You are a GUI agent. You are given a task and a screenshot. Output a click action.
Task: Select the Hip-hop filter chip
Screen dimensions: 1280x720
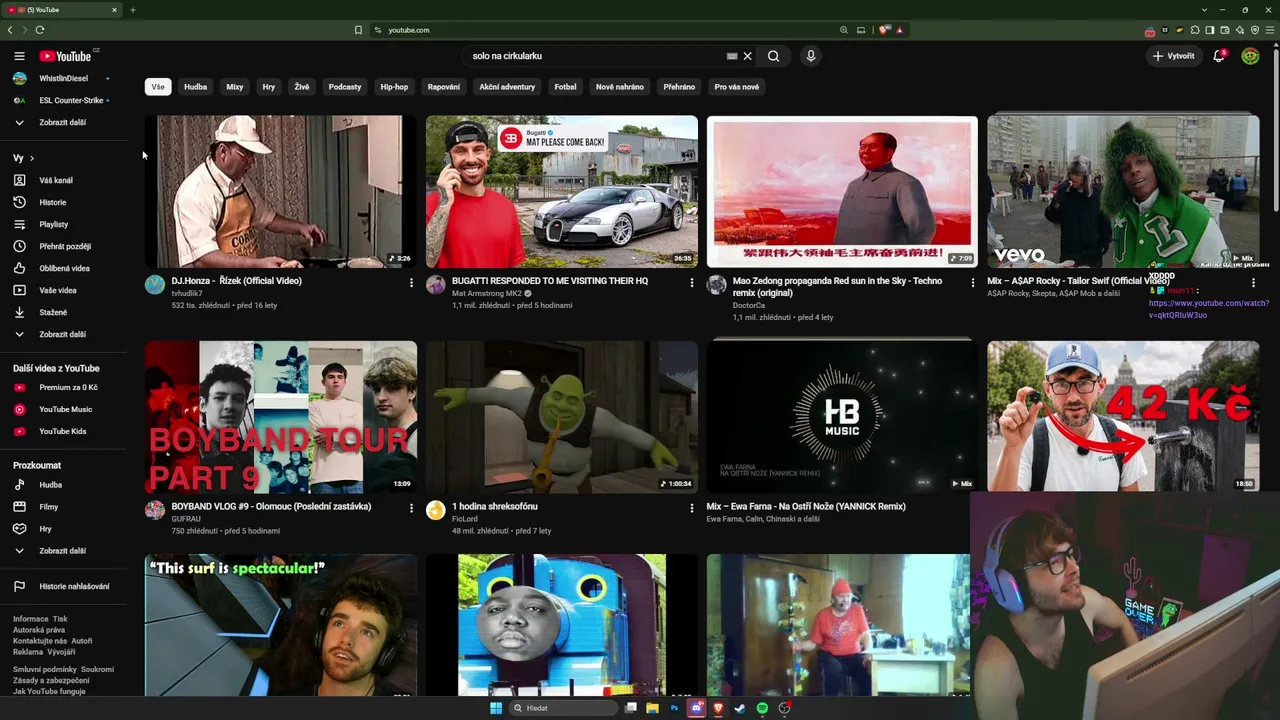[x=394, y=87]
